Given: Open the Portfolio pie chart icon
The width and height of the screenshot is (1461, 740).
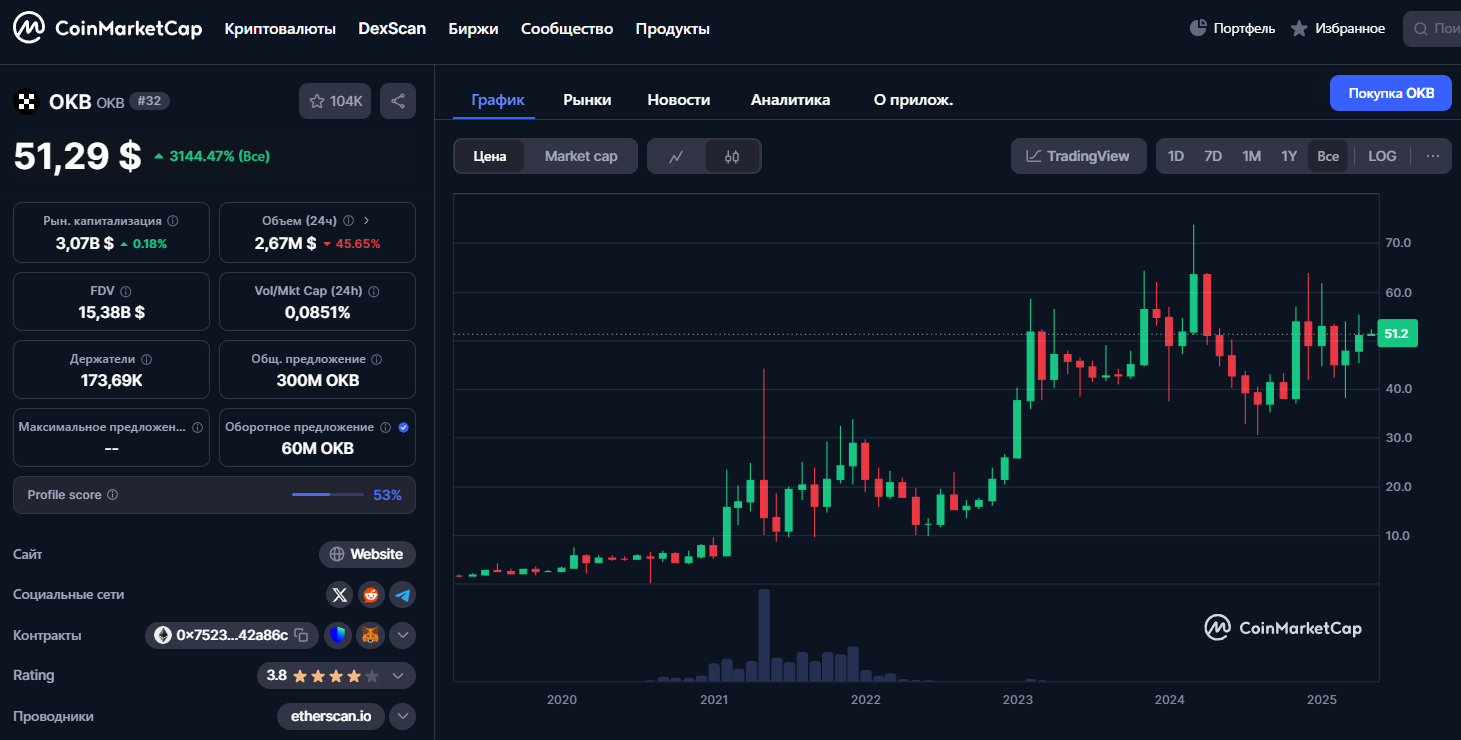Looking at the screenshot, I should pos(1198,28).
